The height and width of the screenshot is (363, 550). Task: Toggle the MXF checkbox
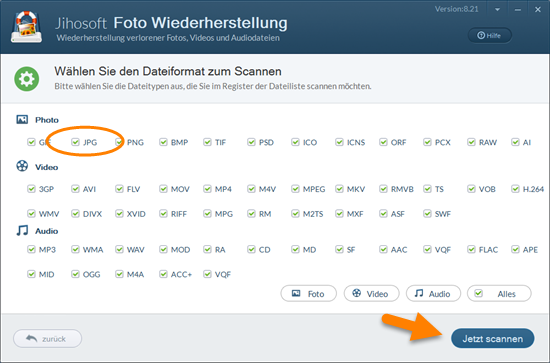339,214
